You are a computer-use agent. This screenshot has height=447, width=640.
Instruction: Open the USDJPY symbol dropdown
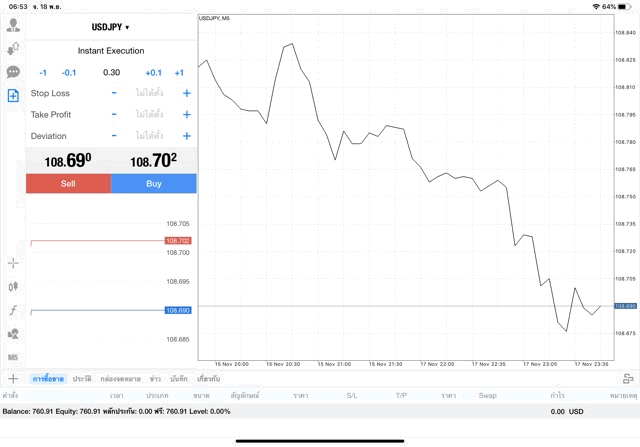[x=110, y=27]
